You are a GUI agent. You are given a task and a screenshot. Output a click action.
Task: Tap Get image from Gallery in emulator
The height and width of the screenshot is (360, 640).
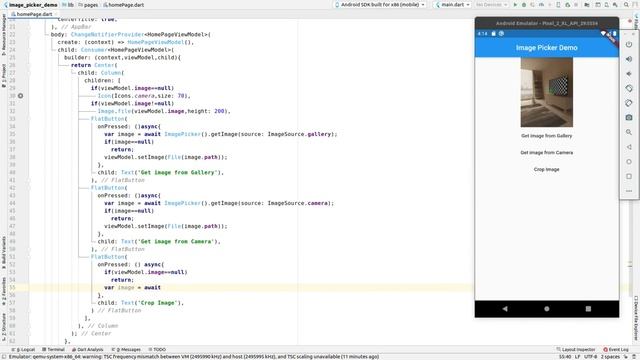547,136
